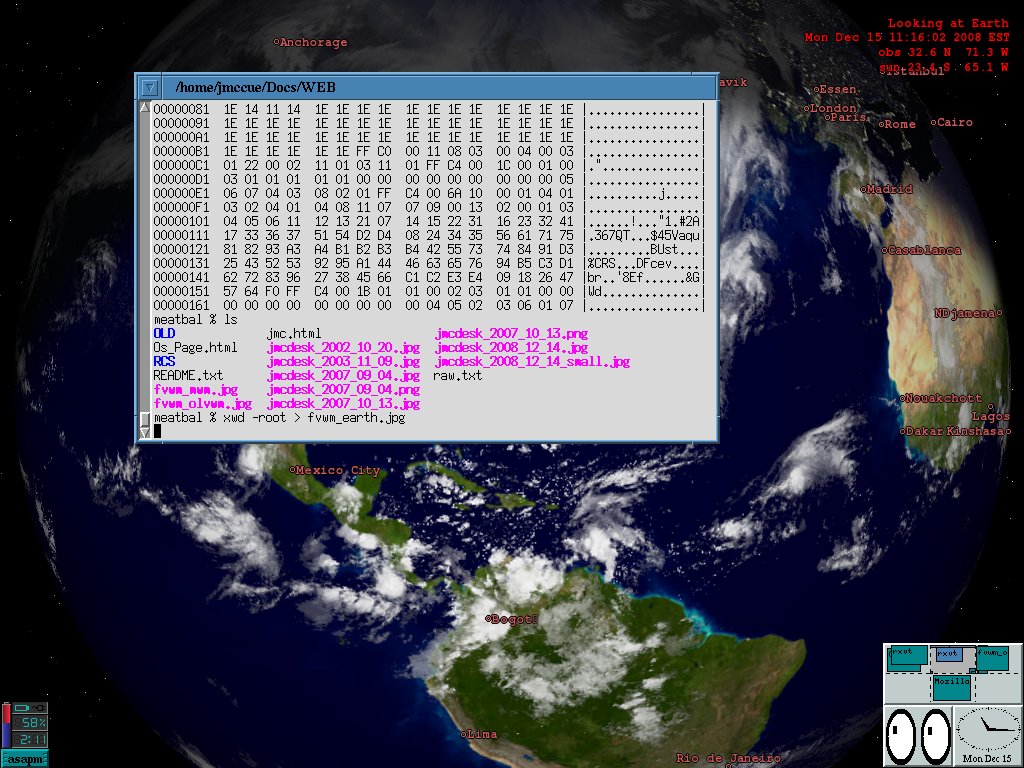
Task: Click the terminal scrollbar trough
Action: pos(145,261)
